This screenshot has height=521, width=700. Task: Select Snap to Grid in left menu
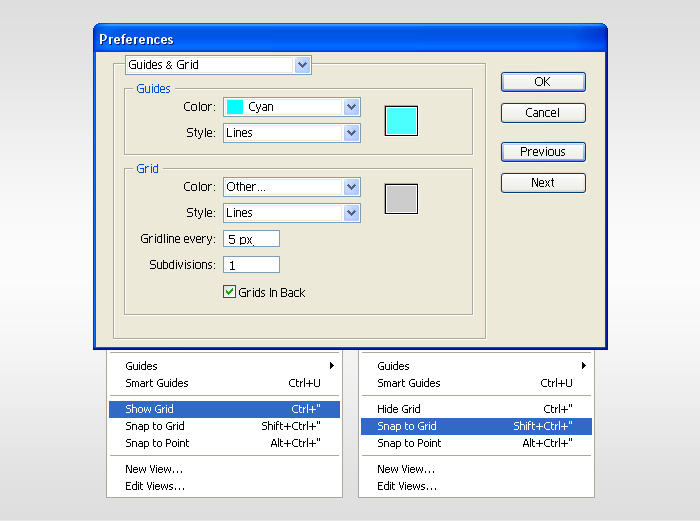coord(225,426)
